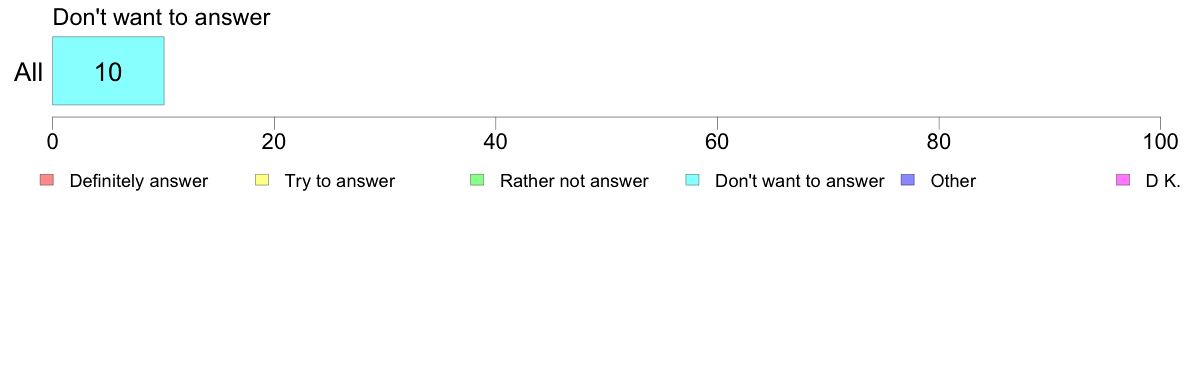Click the All row label

(x=29, y=72)
